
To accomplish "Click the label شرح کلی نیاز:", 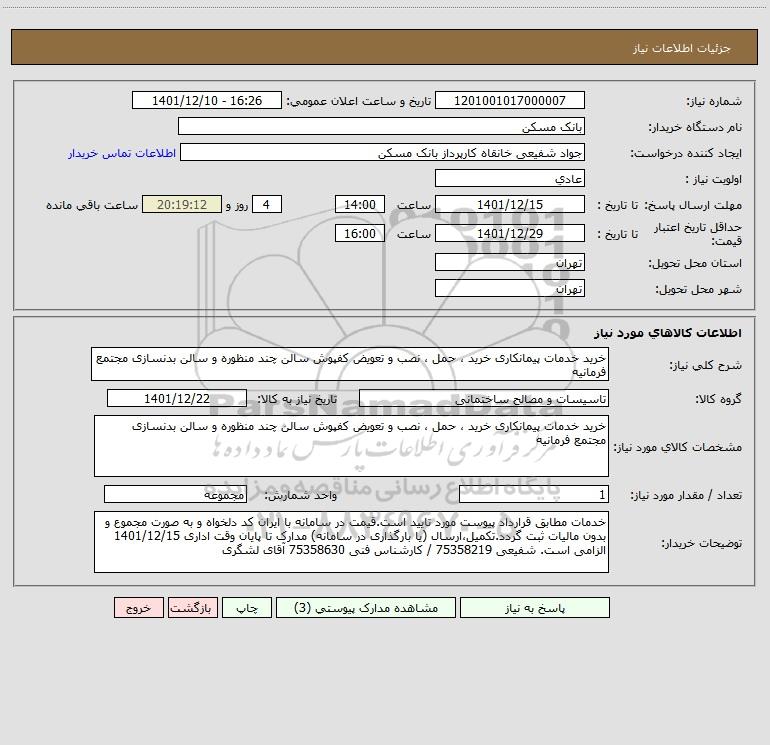I will (x=706, y=365).
